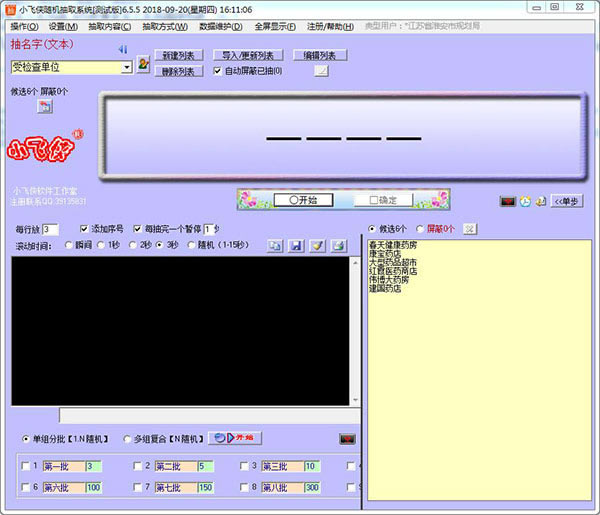
Task: Click the small pencil icon below 编辑列表
Action: click(x=321, y=71)
